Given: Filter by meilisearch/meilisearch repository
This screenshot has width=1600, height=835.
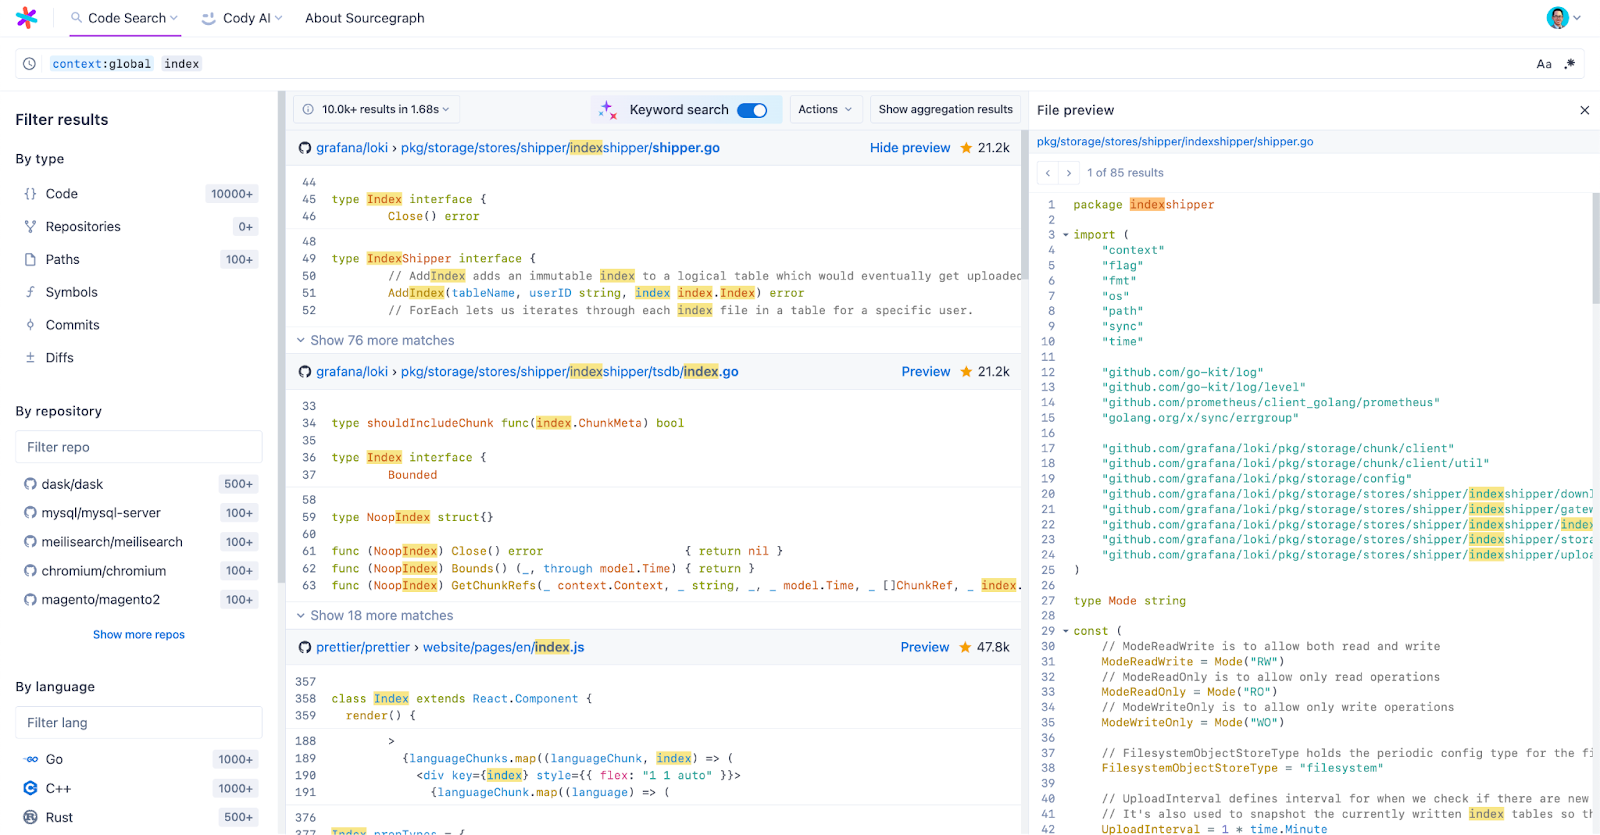Looking at the screenshot, I should tap(139, 542).
